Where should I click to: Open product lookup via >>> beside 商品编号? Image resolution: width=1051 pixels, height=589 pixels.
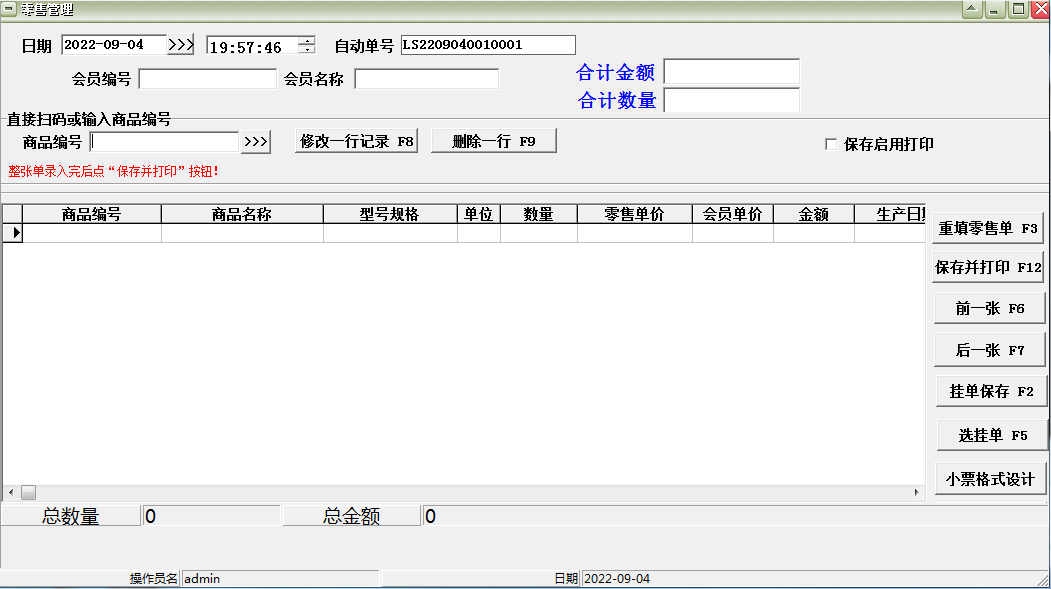coord(256,142)
